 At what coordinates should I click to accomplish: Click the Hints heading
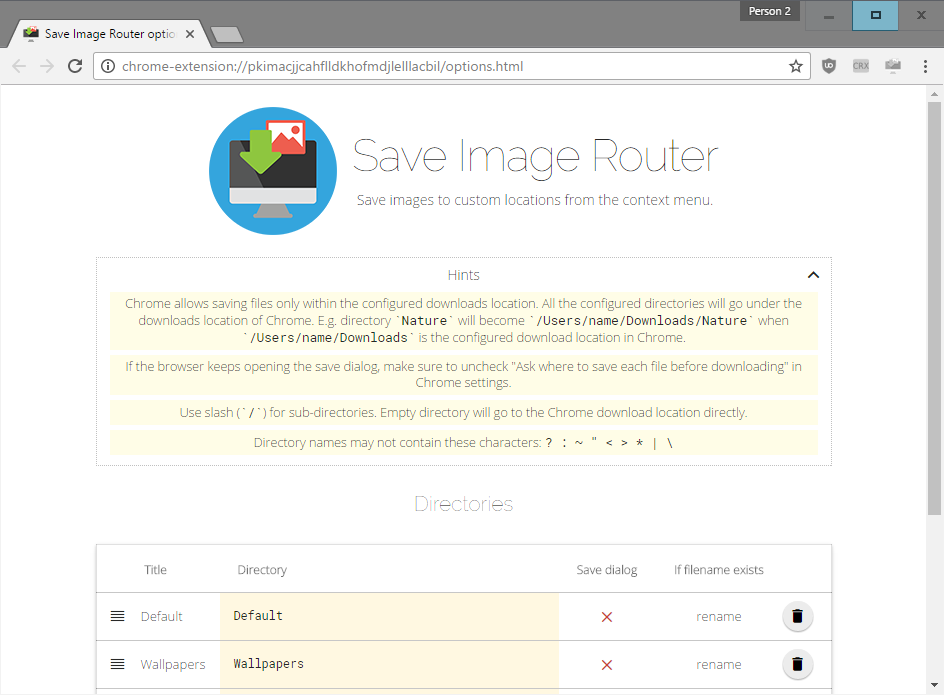(464, 275)
